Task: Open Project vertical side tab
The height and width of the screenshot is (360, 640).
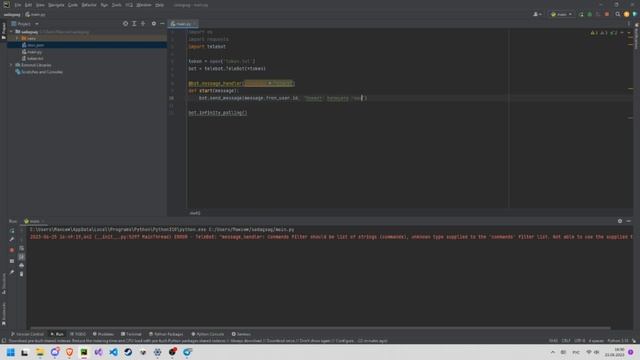Action: tap(4, 31)
